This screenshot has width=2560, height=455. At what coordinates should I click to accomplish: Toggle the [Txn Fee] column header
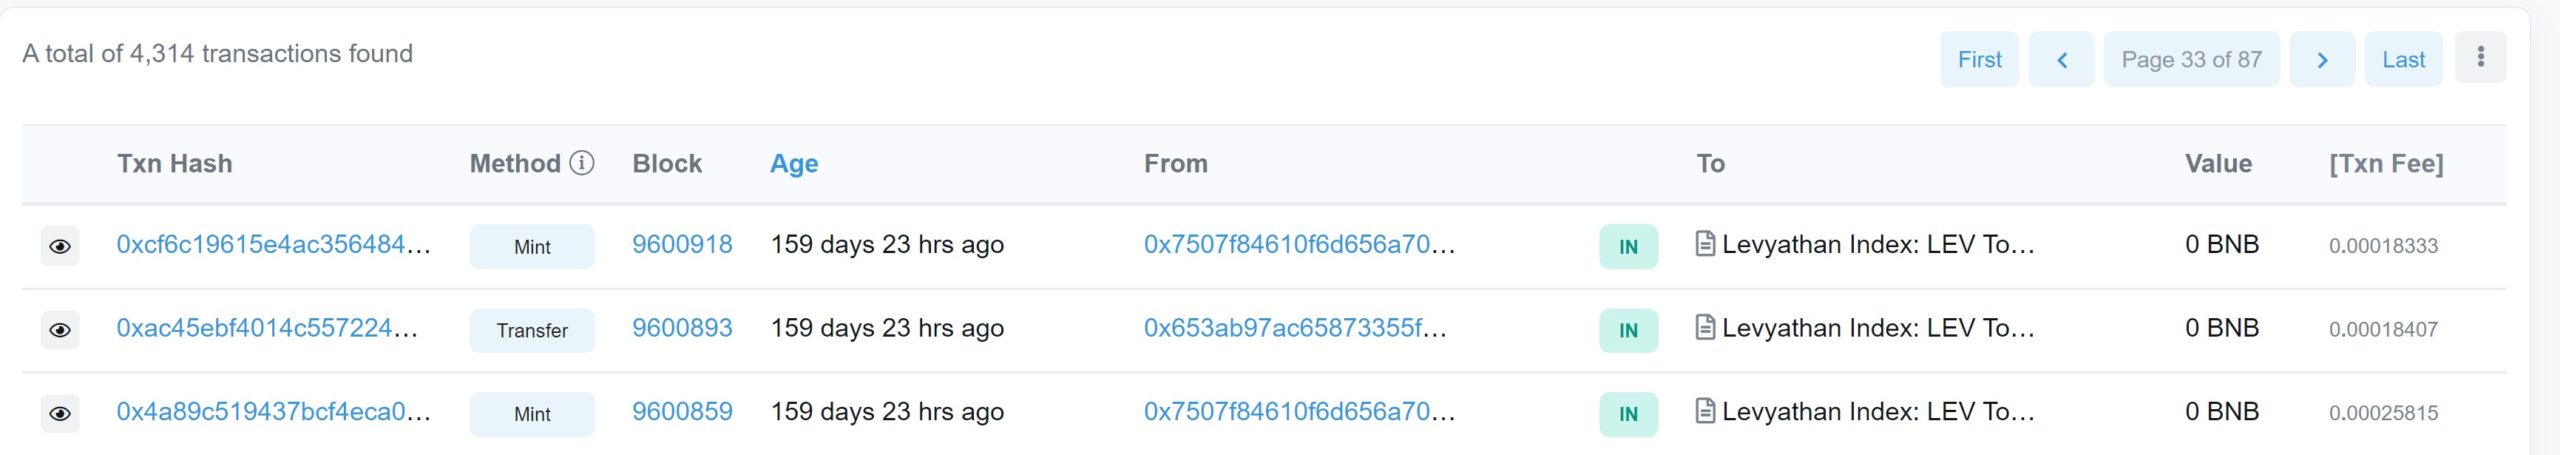tap(2386, 164)
